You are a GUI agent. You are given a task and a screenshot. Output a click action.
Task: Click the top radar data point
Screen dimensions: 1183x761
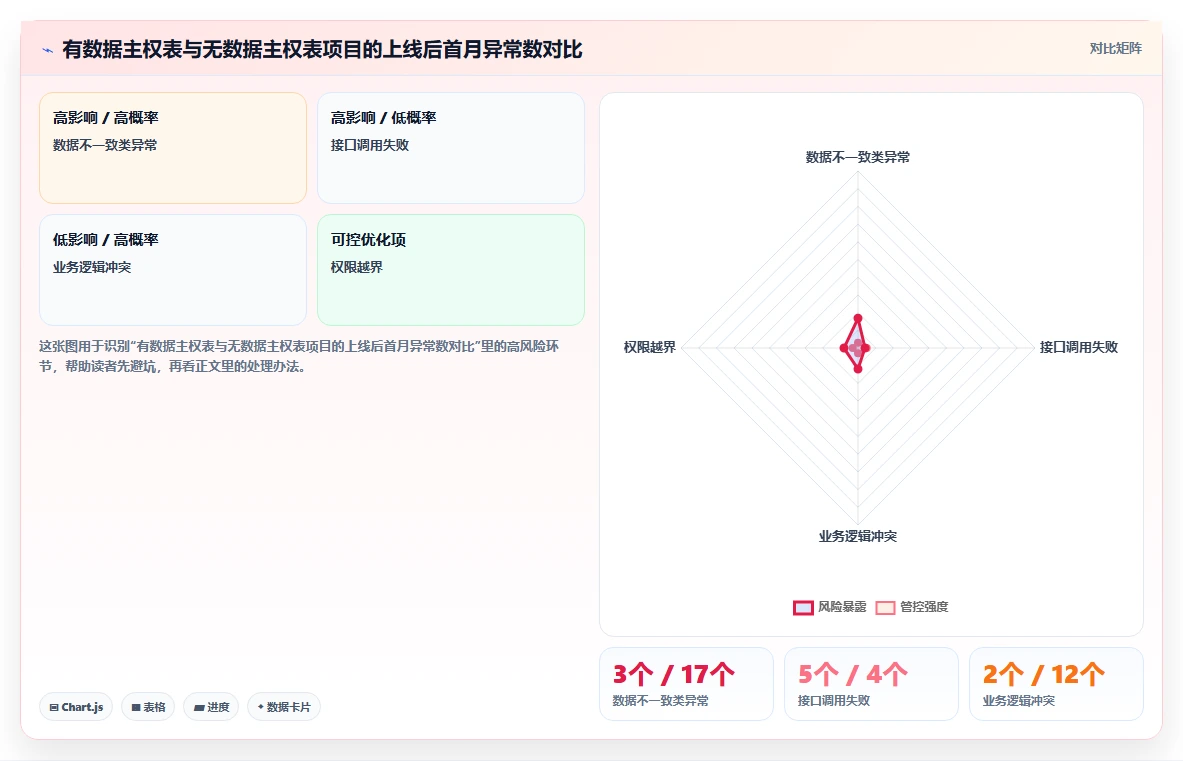pos(858,318)
